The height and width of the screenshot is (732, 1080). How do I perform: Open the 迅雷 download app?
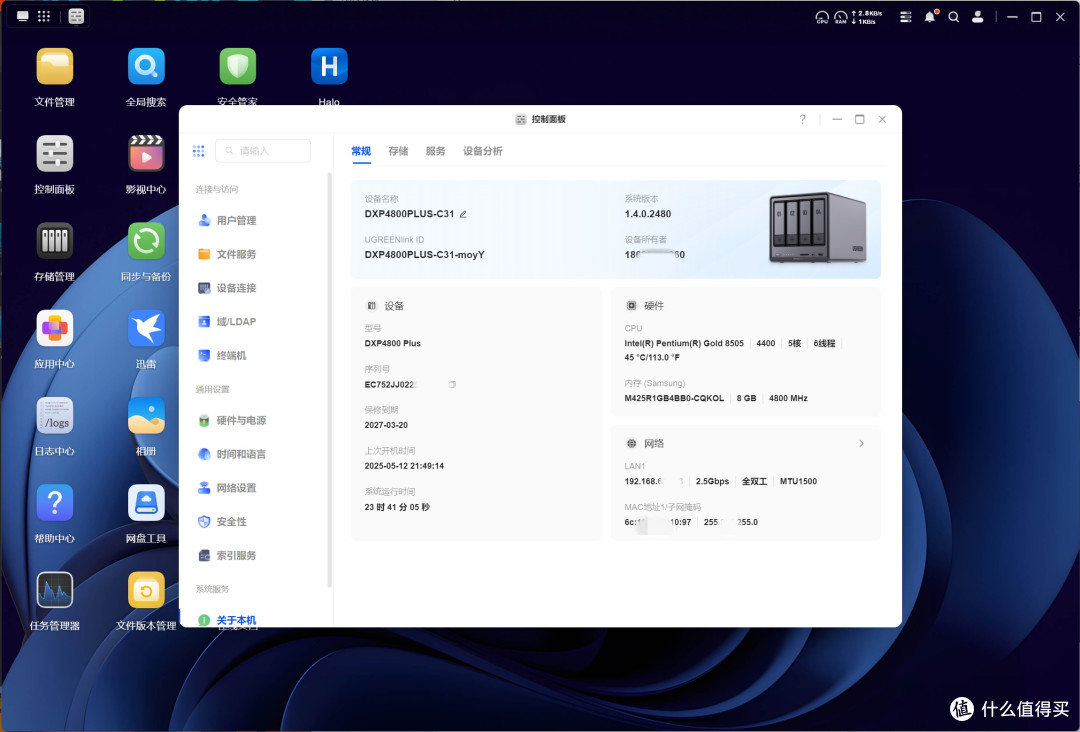[x=146, y=328]
